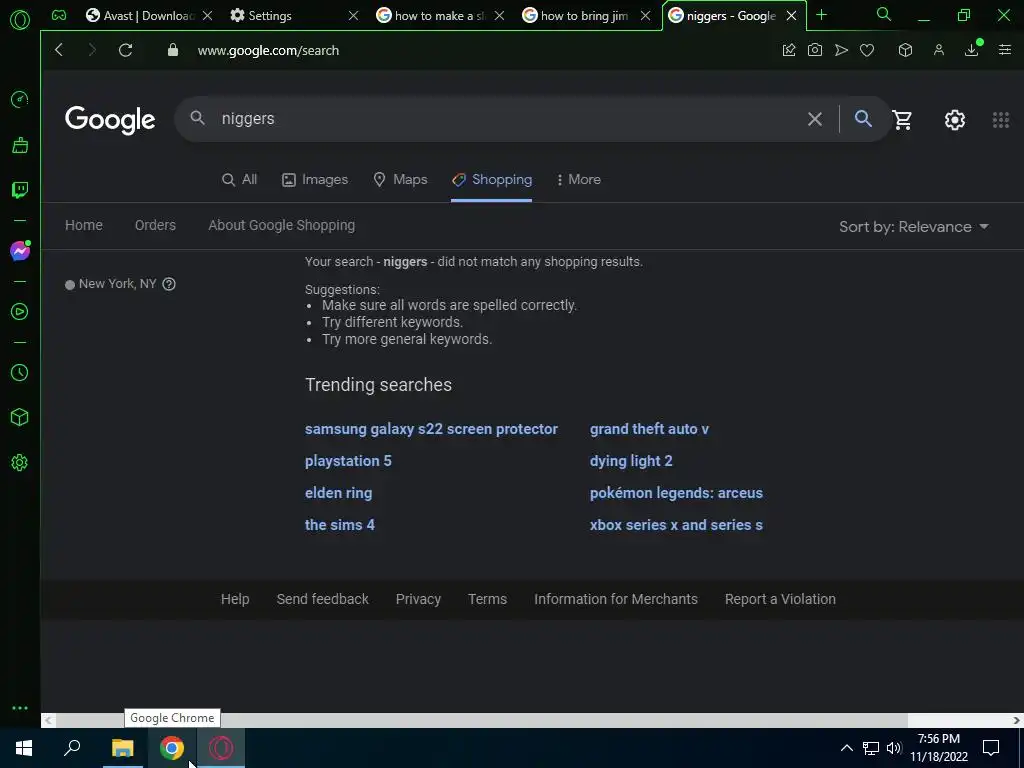Screen dimensions: 1024x768
Task: Open GX Cleaner in the sidebar
Action: (20, 145)
